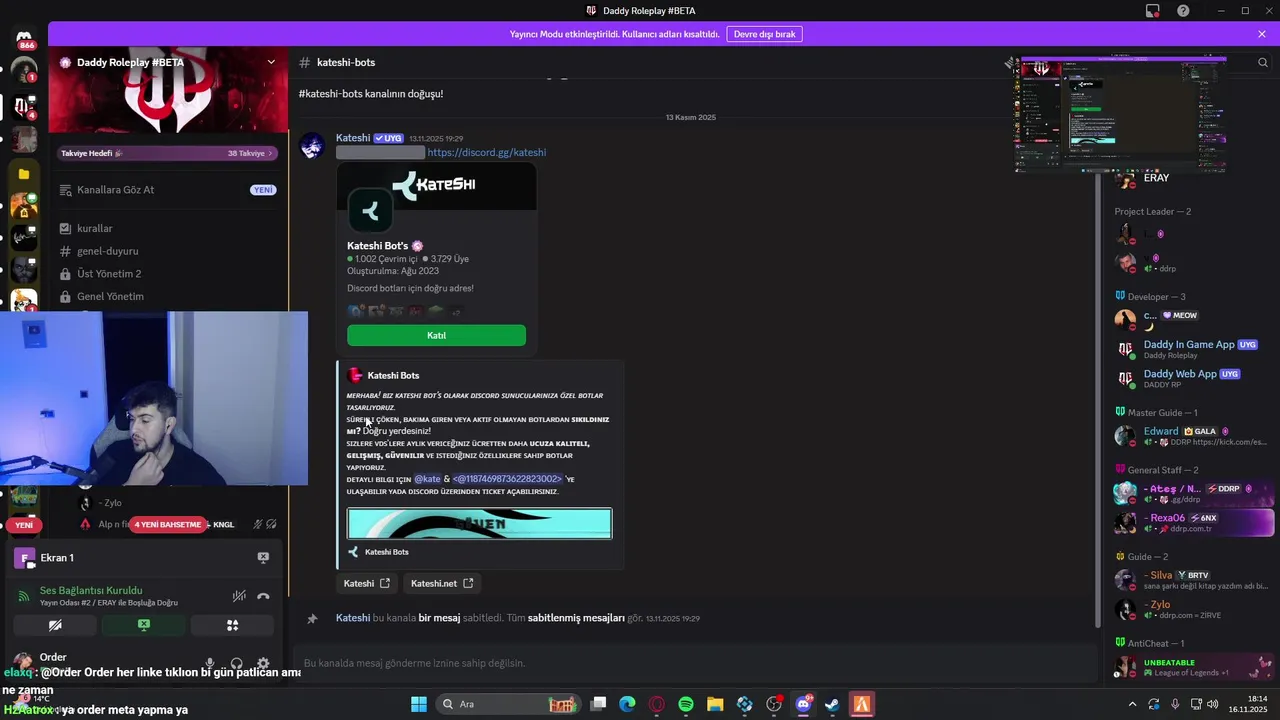This screenshot has width=1280, height=720.
Task: Open Takviye Hedefi boost progress bar
Action: (168, 153)
